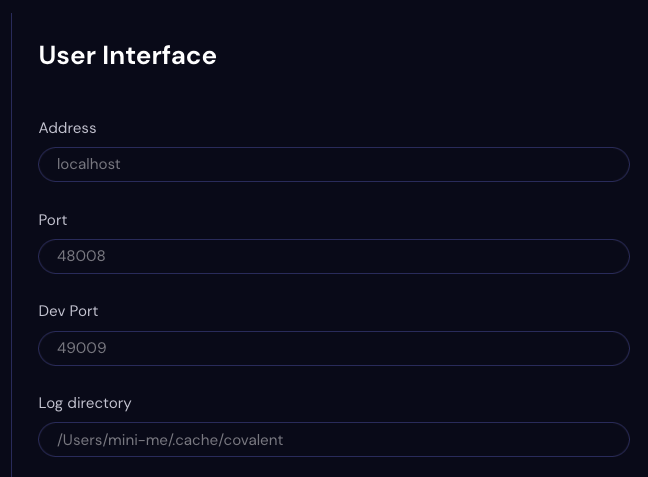Click the /Users/mini-me/.cache/covalent path text
The height and width of the screenshot is (477, 648).
170,440
